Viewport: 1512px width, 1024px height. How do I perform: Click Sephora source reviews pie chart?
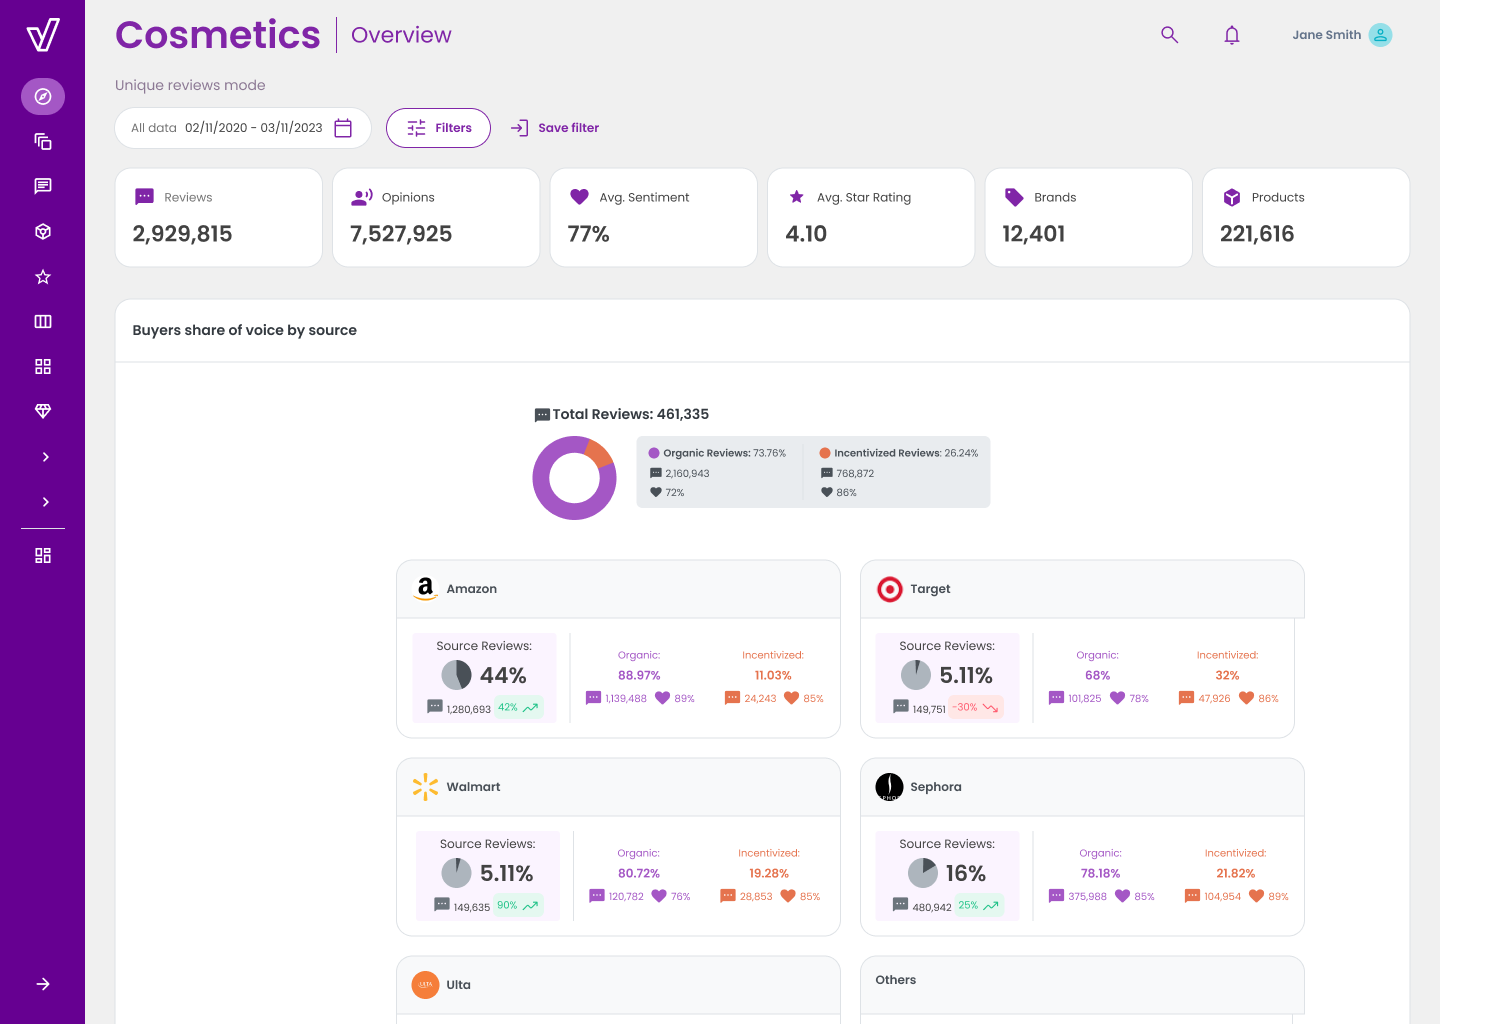pos(923,873)
